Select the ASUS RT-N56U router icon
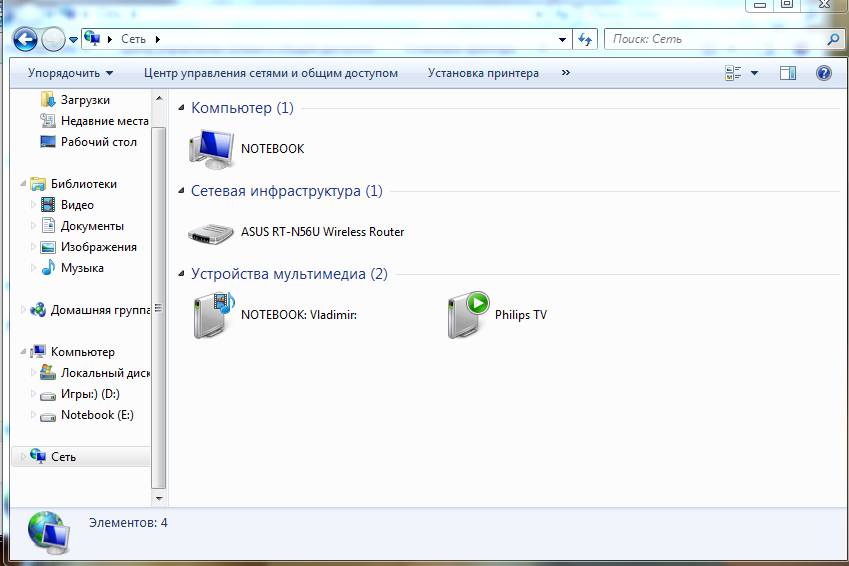This screenshot has height=566, width=849. (x=211, y=233)
